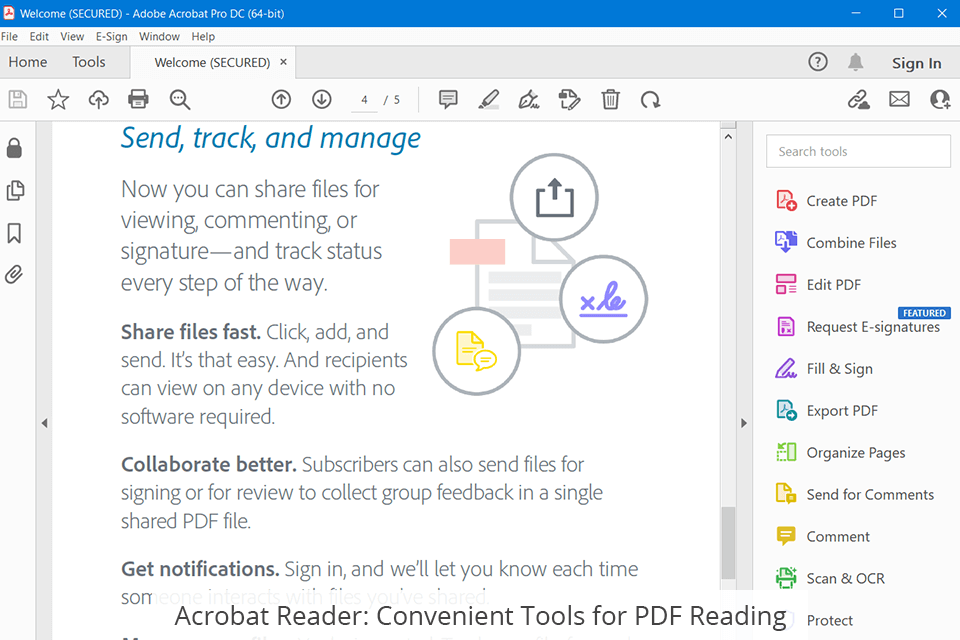Open the Send for Comments tool
Image resolution: width=960 pixels, height=640 pixels.
pos(855,494)
